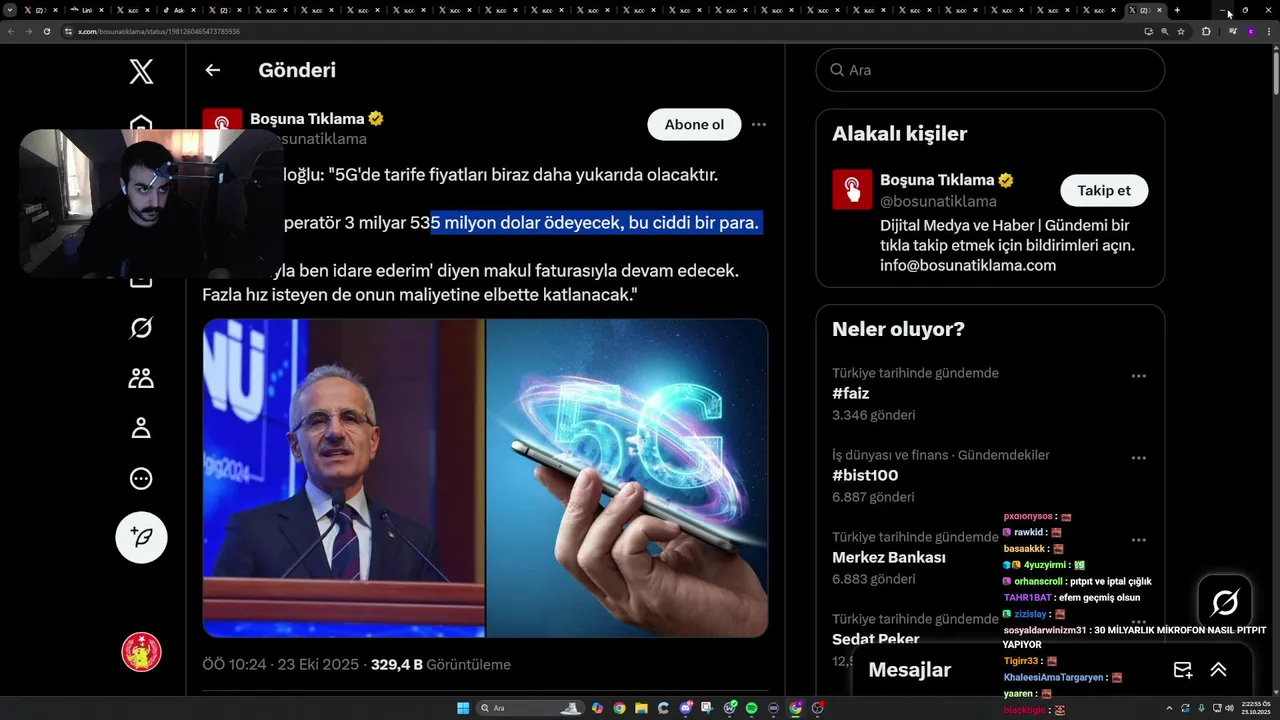Open the 5G phone image in post

(x=627, y=478)
